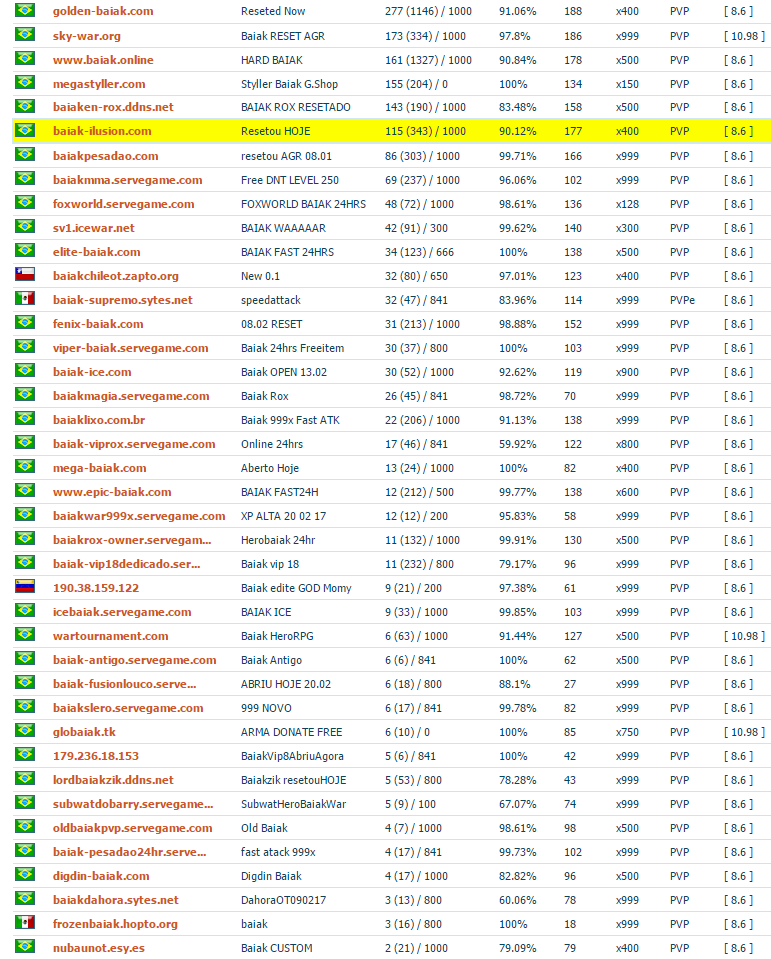Open baiak-ice.com server link
Screen dimensions: 771x959
point(92,372)
